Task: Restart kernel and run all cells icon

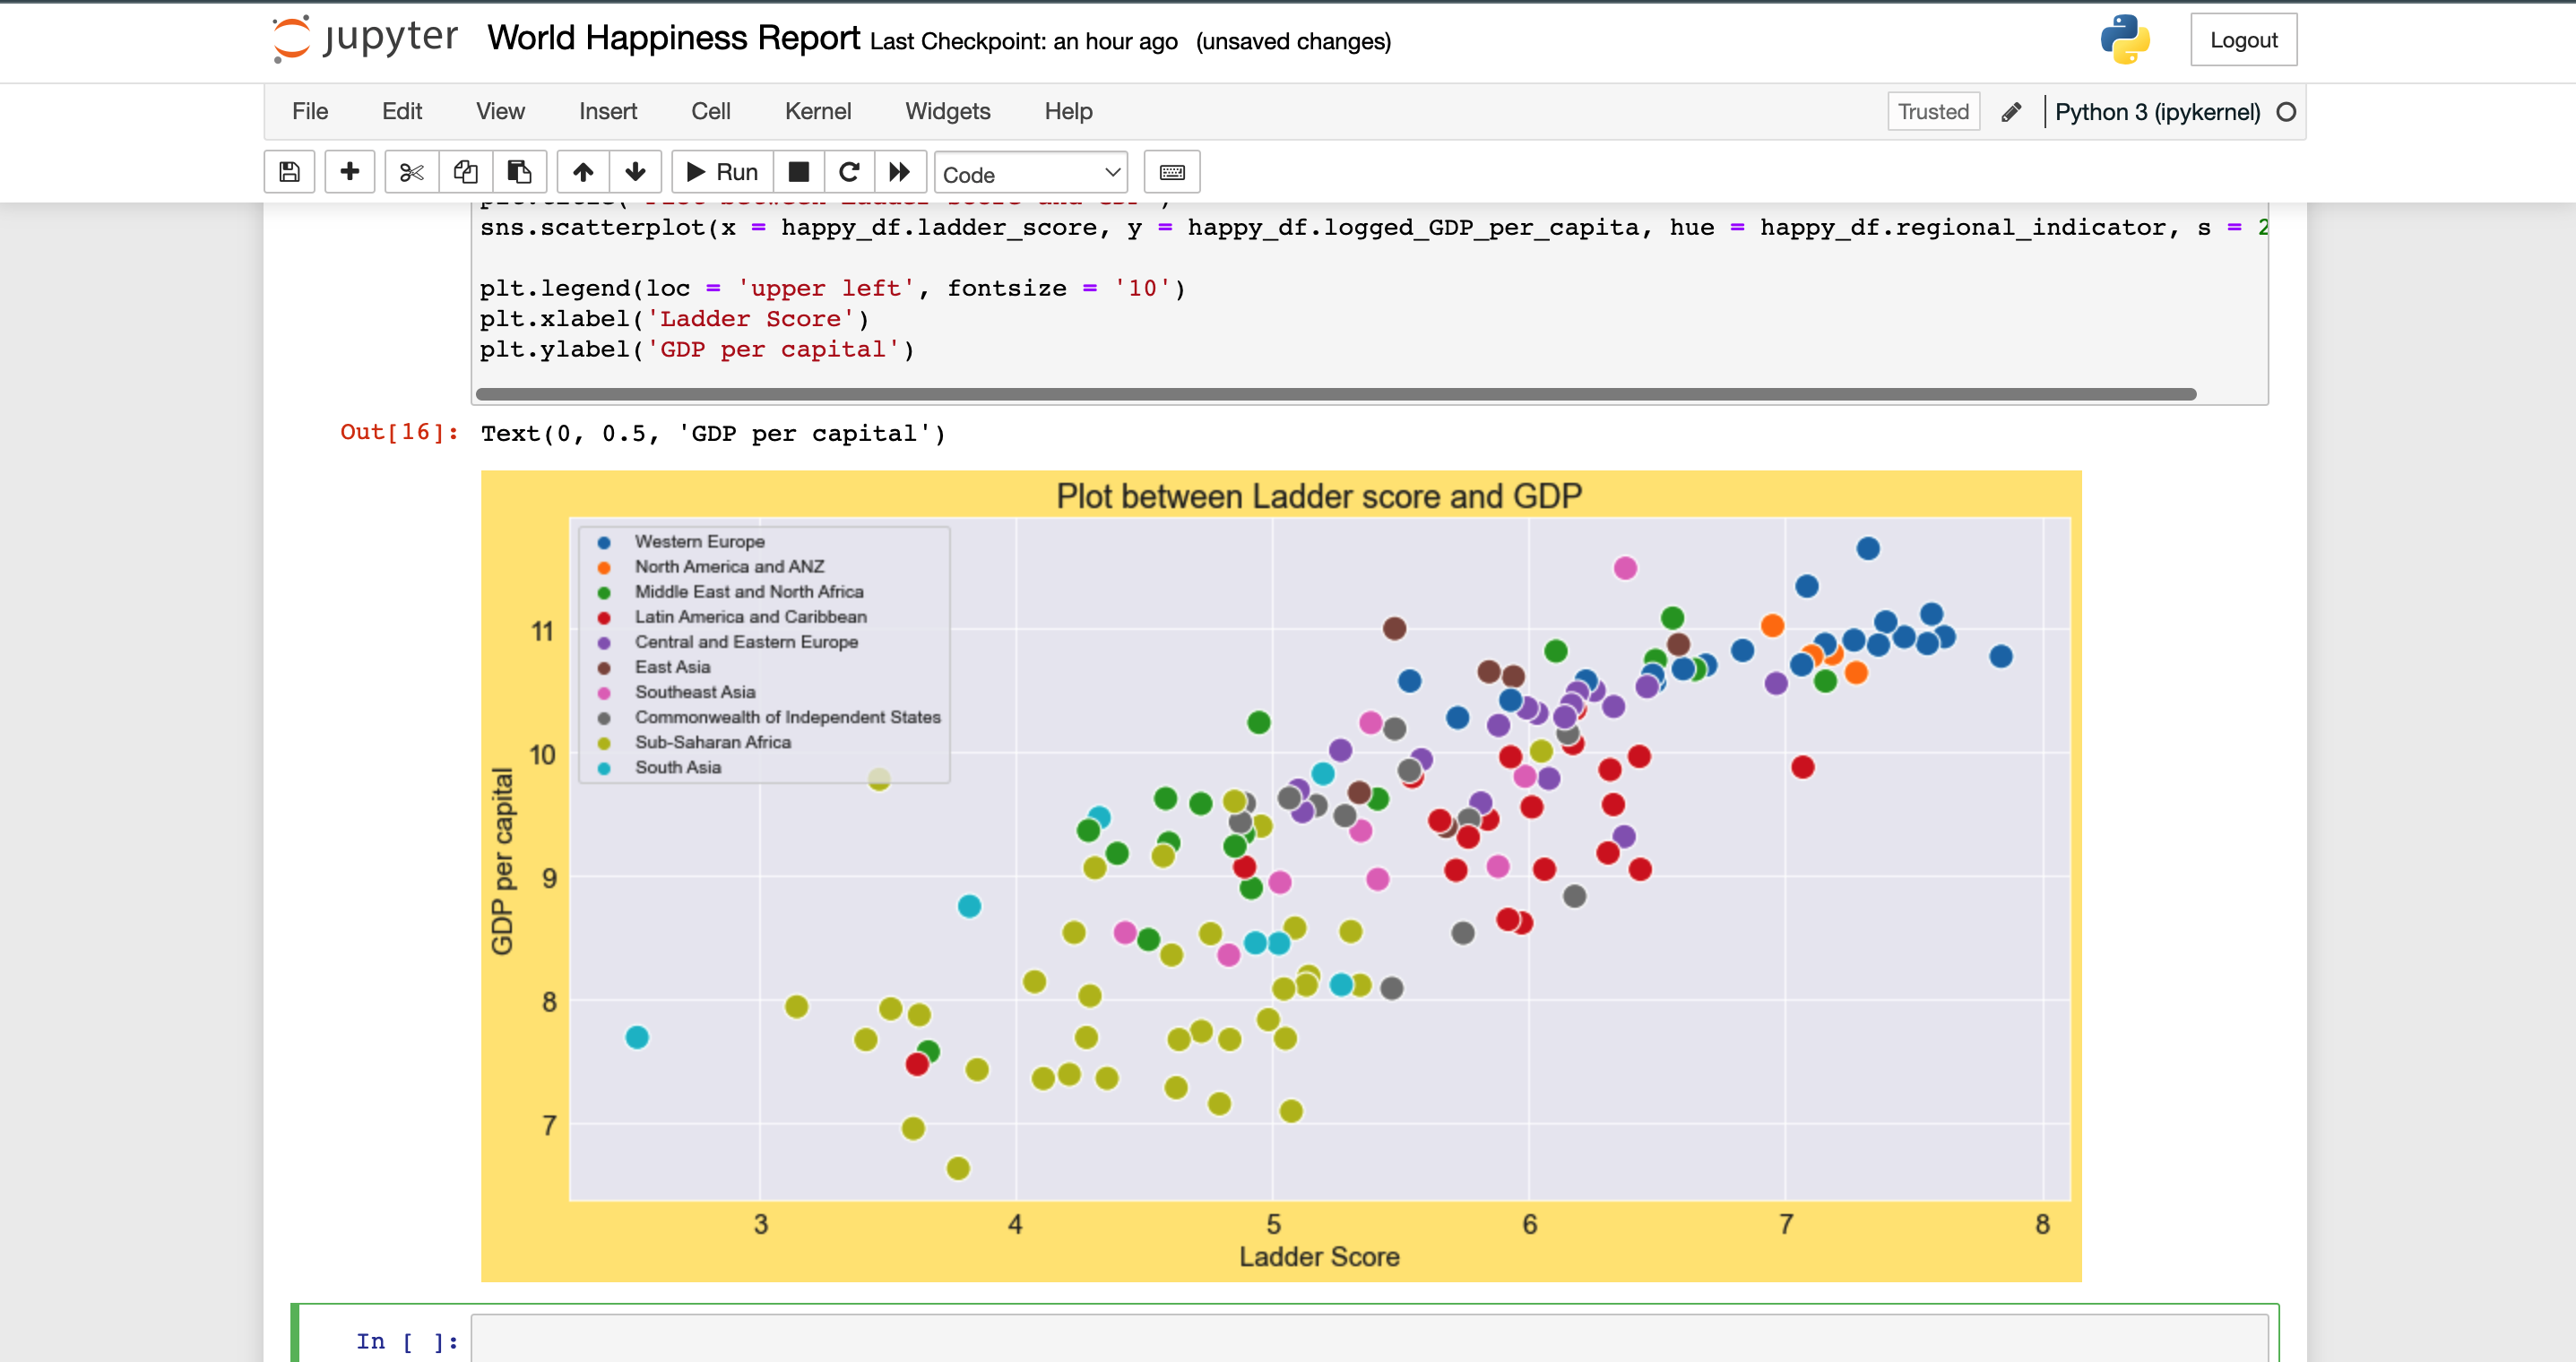Action: point(900,172)
